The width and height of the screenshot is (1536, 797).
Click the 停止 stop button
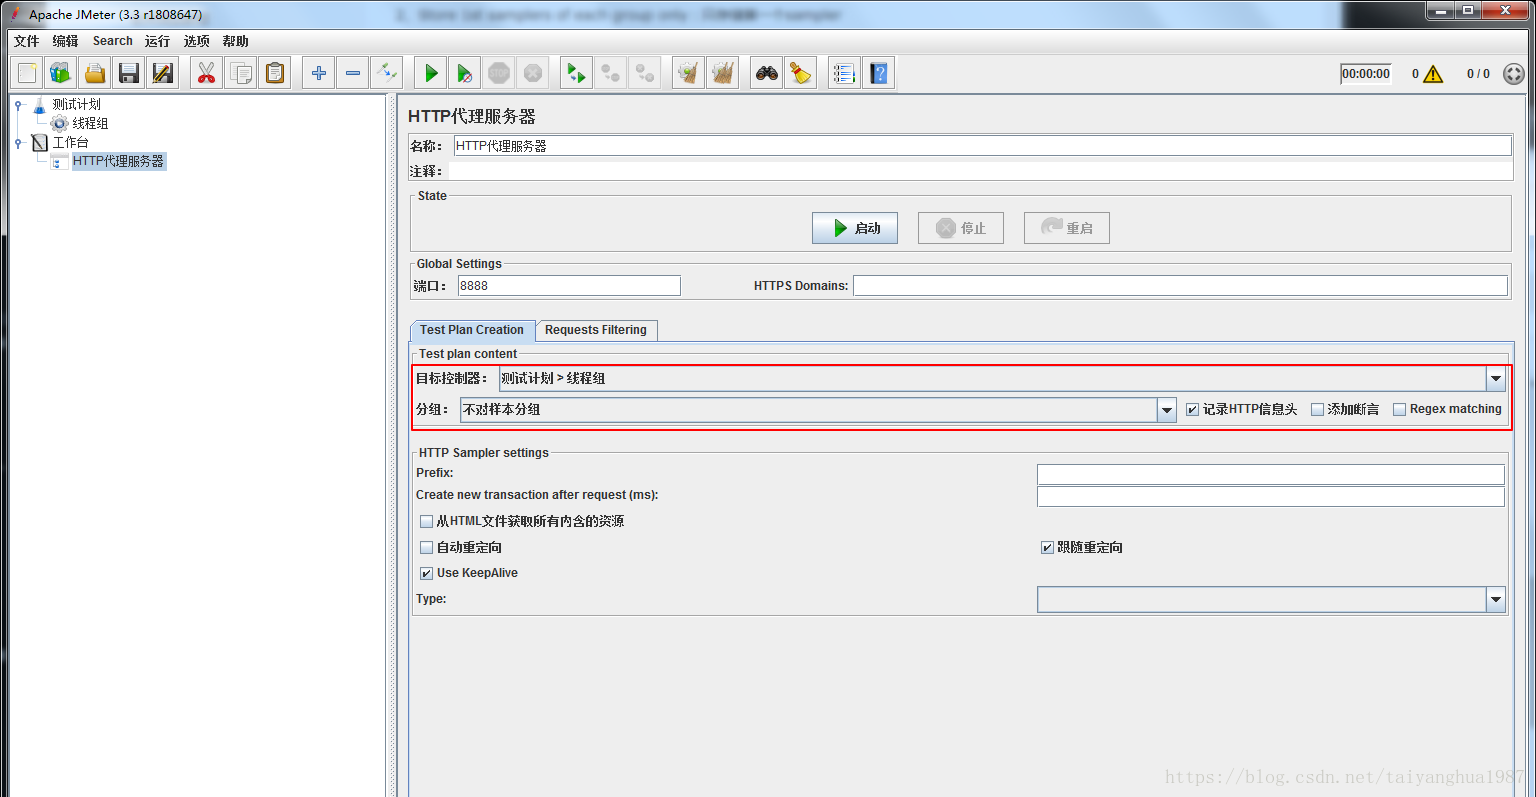961,228
